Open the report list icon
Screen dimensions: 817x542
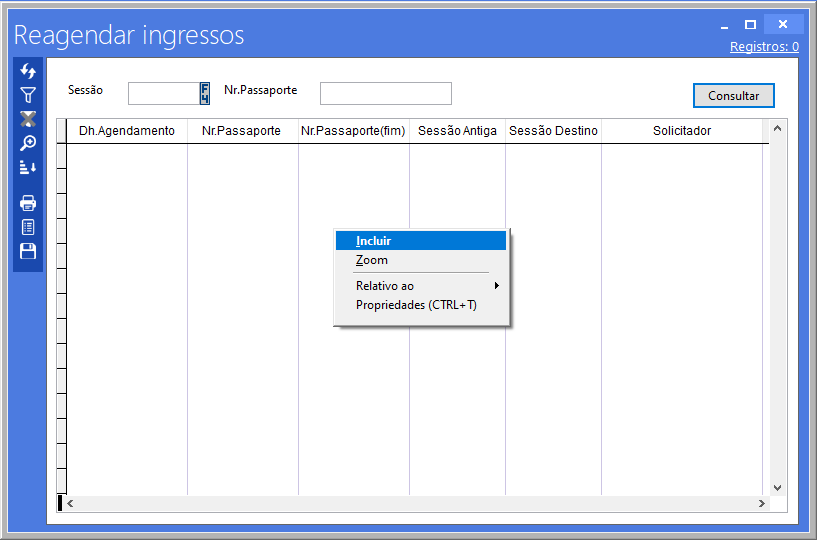coord(28,227)
